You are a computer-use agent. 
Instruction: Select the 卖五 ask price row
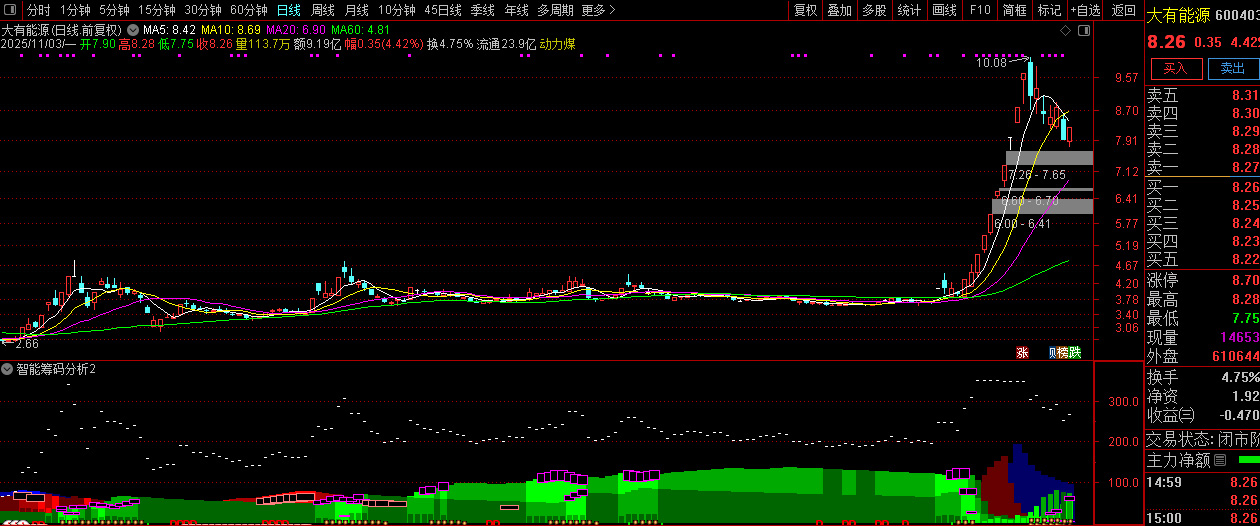click(1202, 95)
